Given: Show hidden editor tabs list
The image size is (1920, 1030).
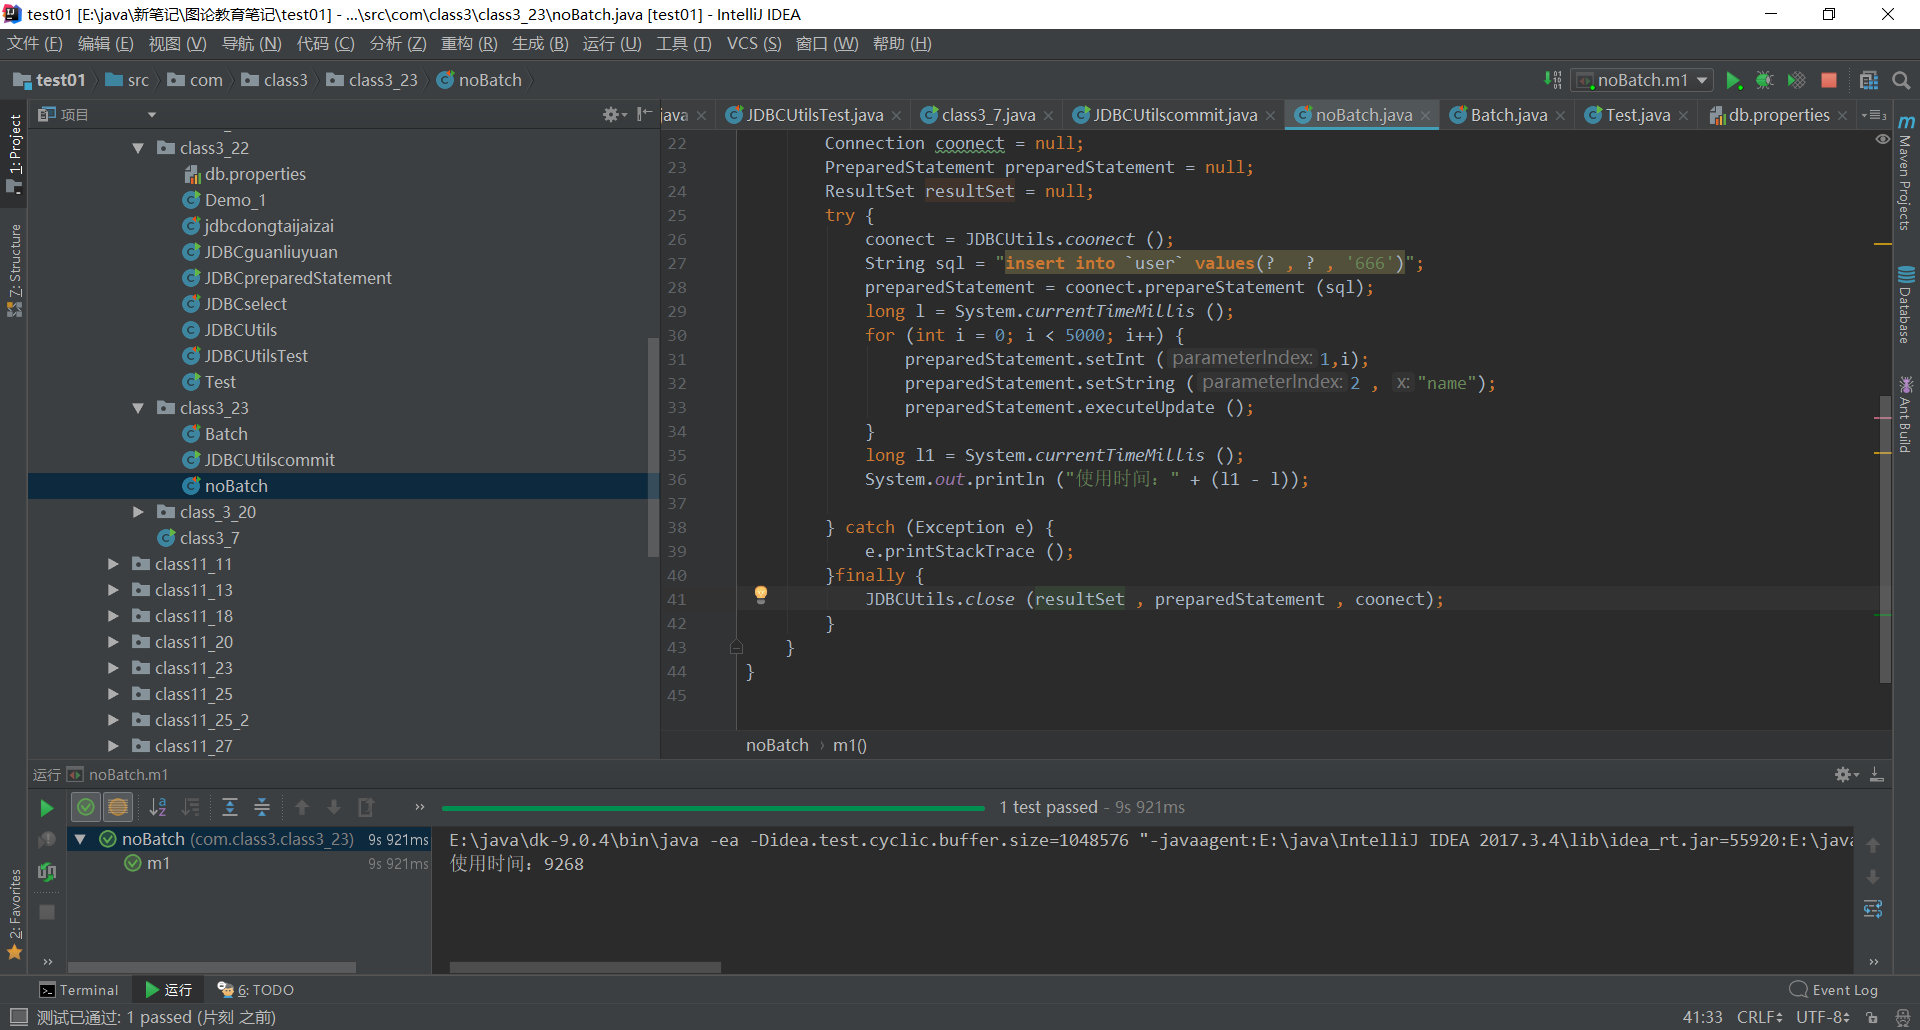Looking at the screenshot, I should 1875,115.
